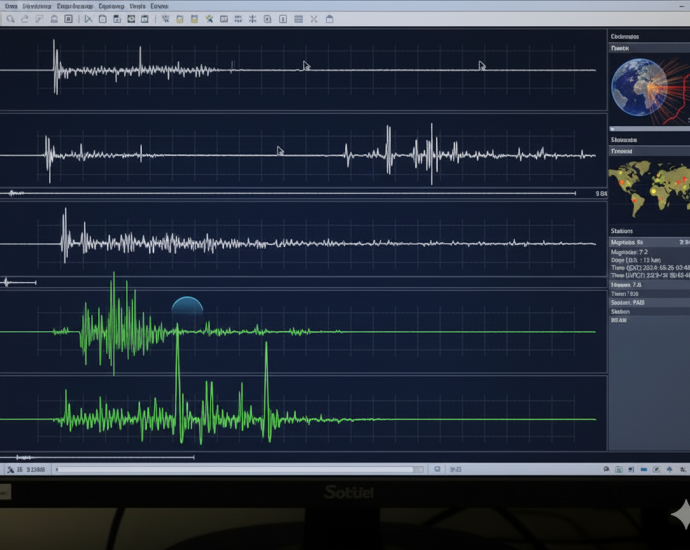Select the pointer cursor tool in toolbar

click(x=87, y=19)
